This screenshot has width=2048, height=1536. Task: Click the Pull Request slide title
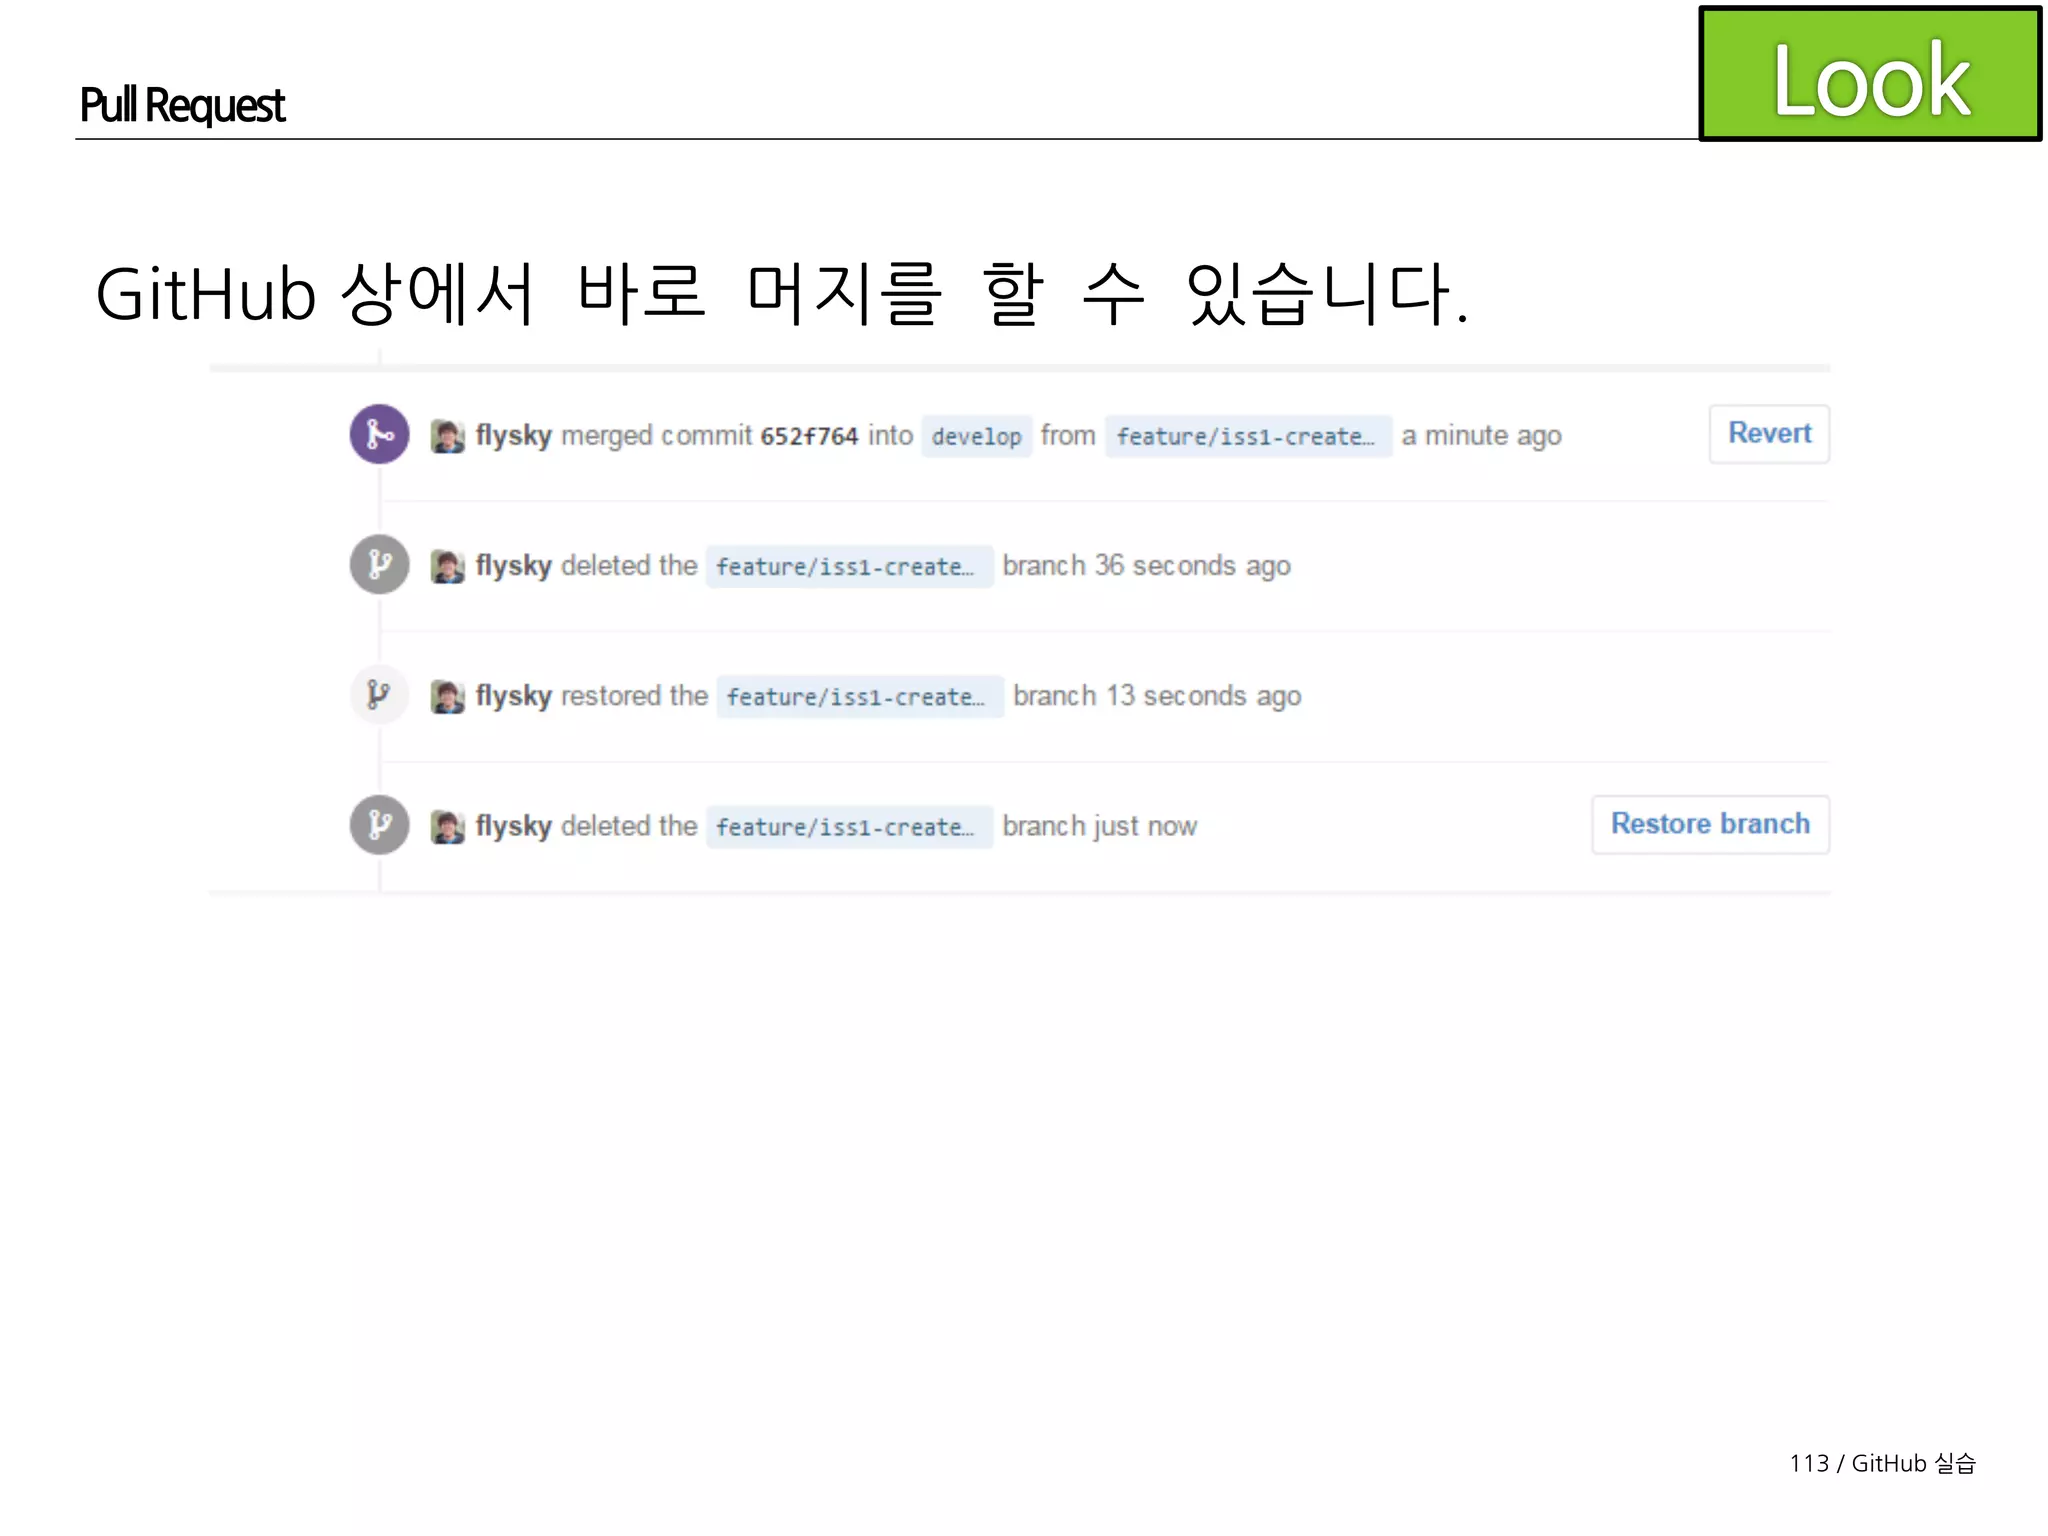[x=182, y=105]
